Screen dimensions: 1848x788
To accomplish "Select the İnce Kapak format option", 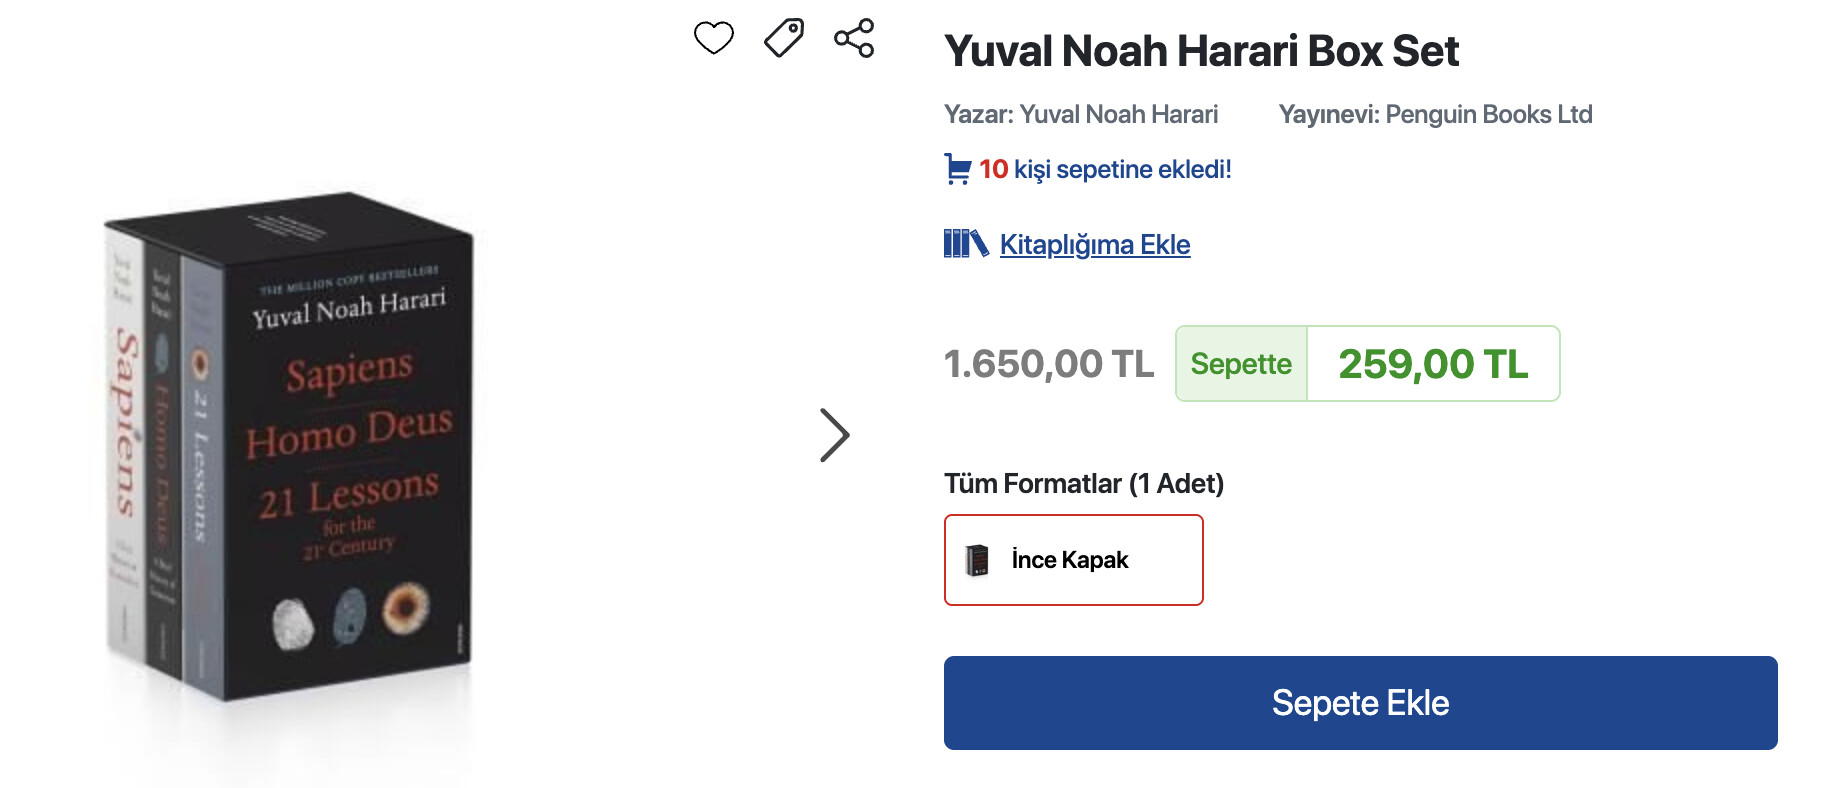I will point(1074,560).
